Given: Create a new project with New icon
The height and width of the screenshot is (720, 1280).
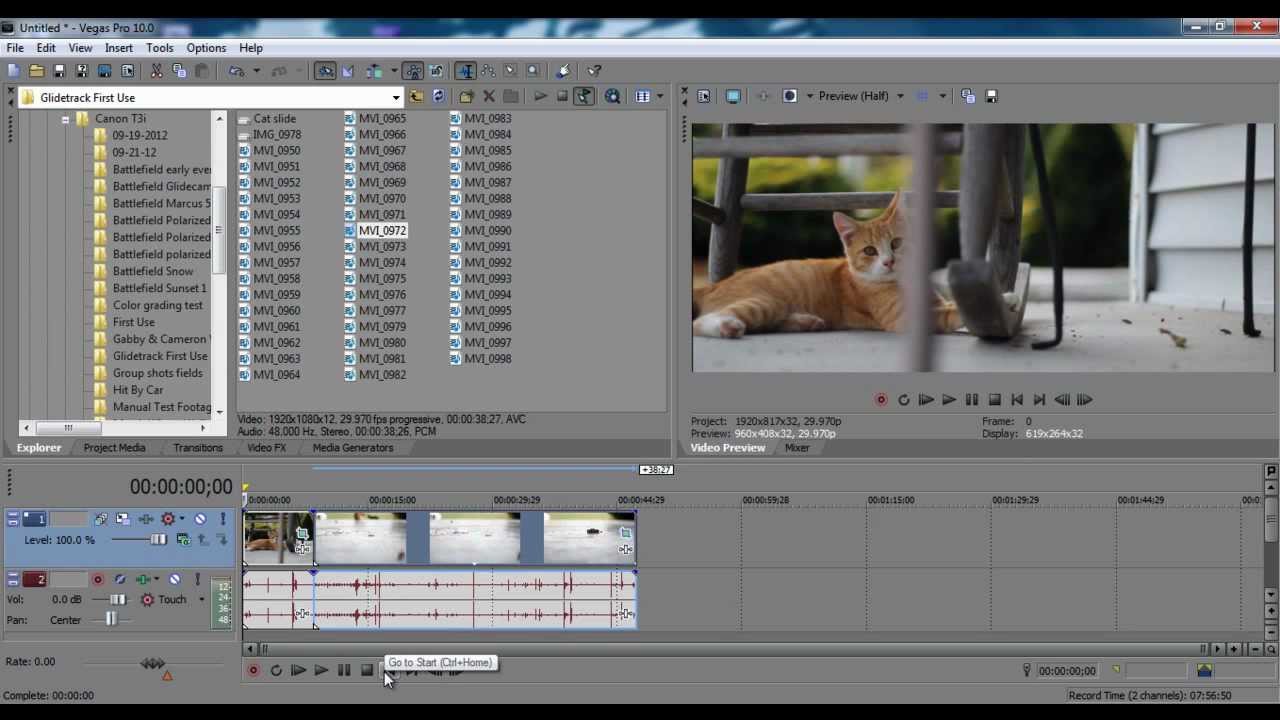Looking at the screenshot, I should [x=13, y=71].
